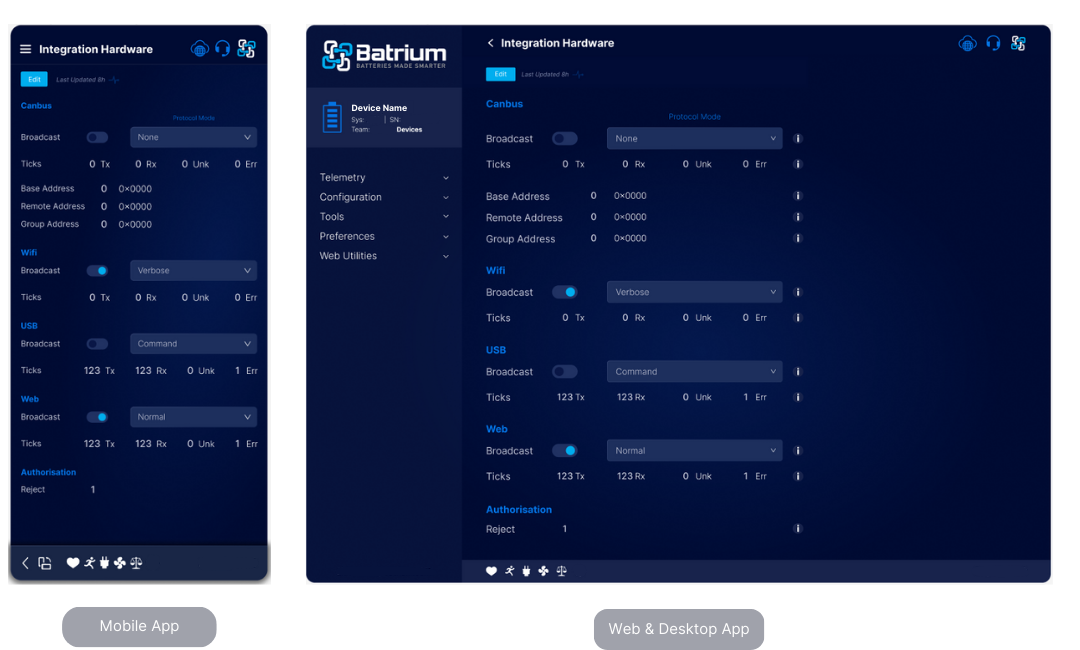
Task: Click mobile Remote Address value 0x0000
Action: point(135,206)
